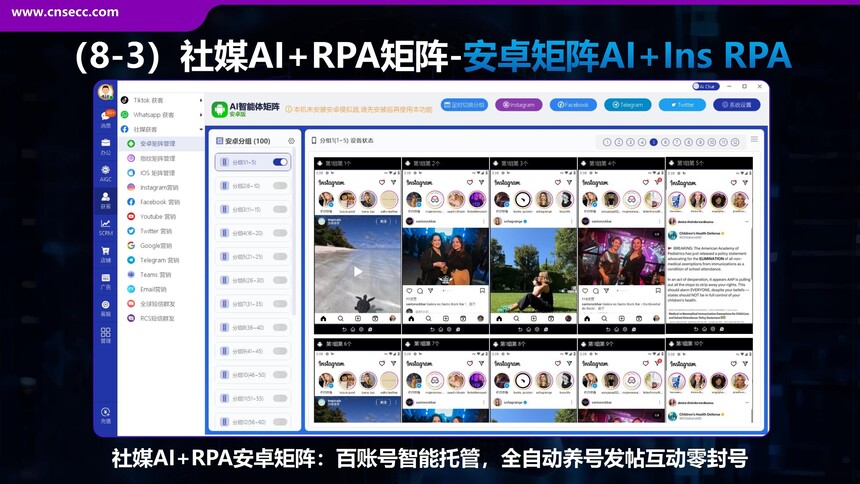Screen dimensions: 860x484
Task: Click the user avatar at sidebar top
Action: (106, 93)
